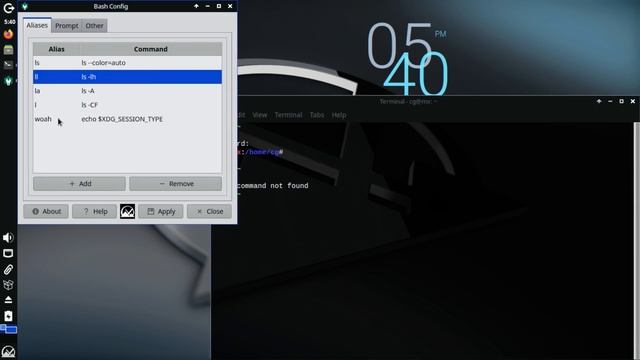Click the Terminal window scrollbar

pyautogui.click(x=637, y=241)
